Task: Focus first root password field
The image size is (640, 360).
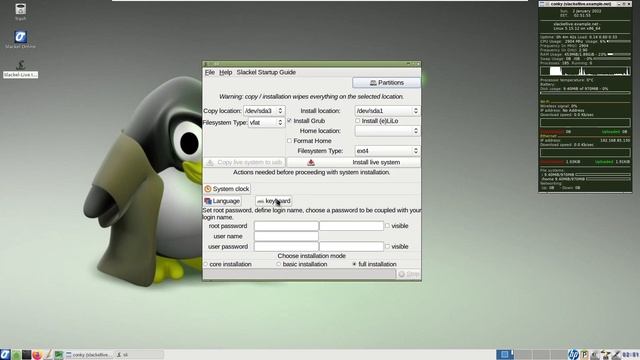Action: 286,226
